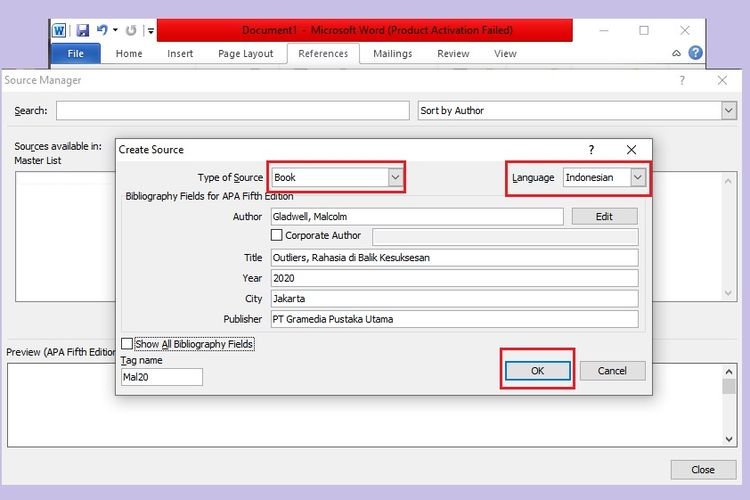
Task: Click the Title field with Outliers text
Action: 454,257
